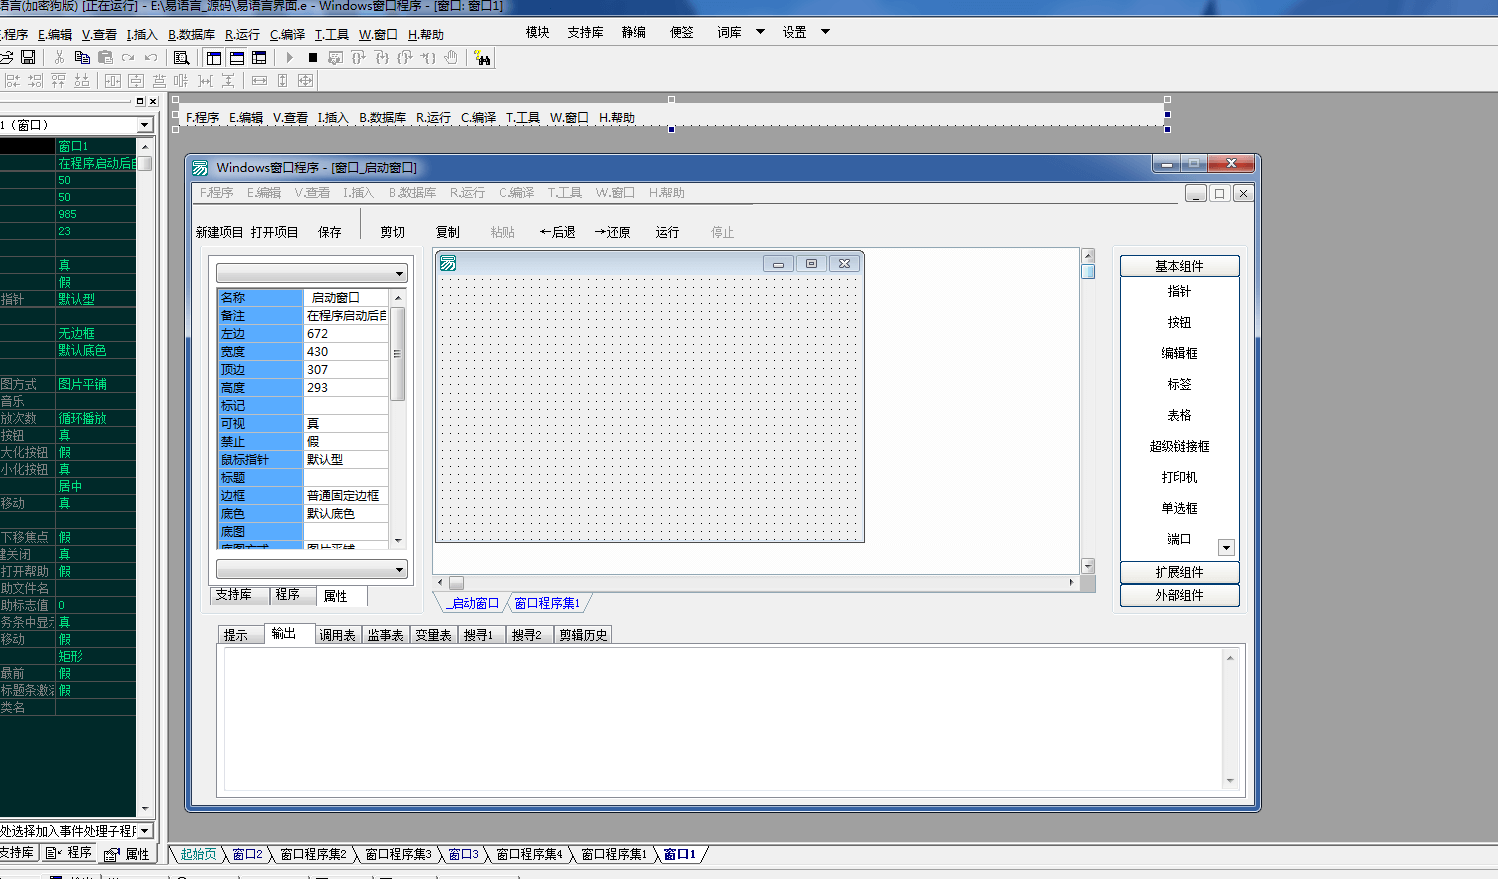Image resolution: width=1498 pixels, height=879 pixels.
Task: Click the black square stop toolbar icon
Action: coord(313,58)
